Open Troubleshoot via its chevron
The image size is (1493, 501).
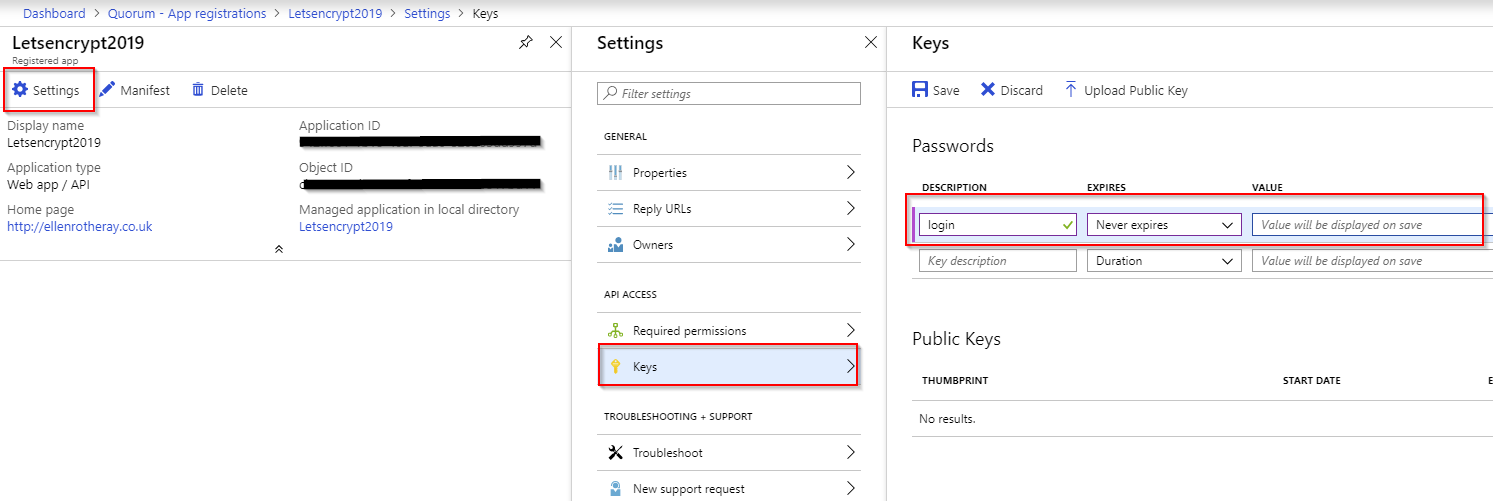pos(851,453)
